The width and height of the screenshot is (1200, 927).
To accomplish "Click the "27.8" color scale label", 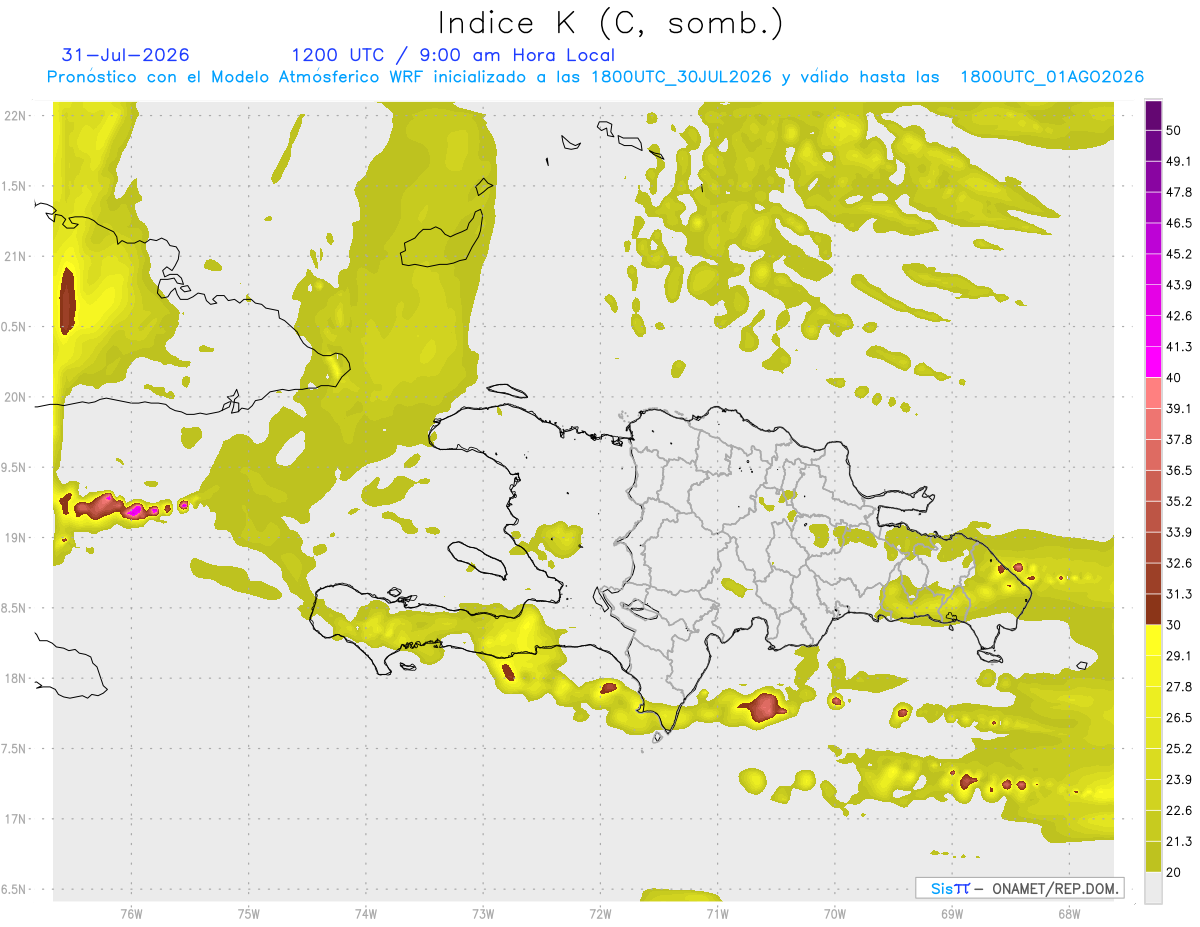I will pyautogui.click(x=1179, y=687).
